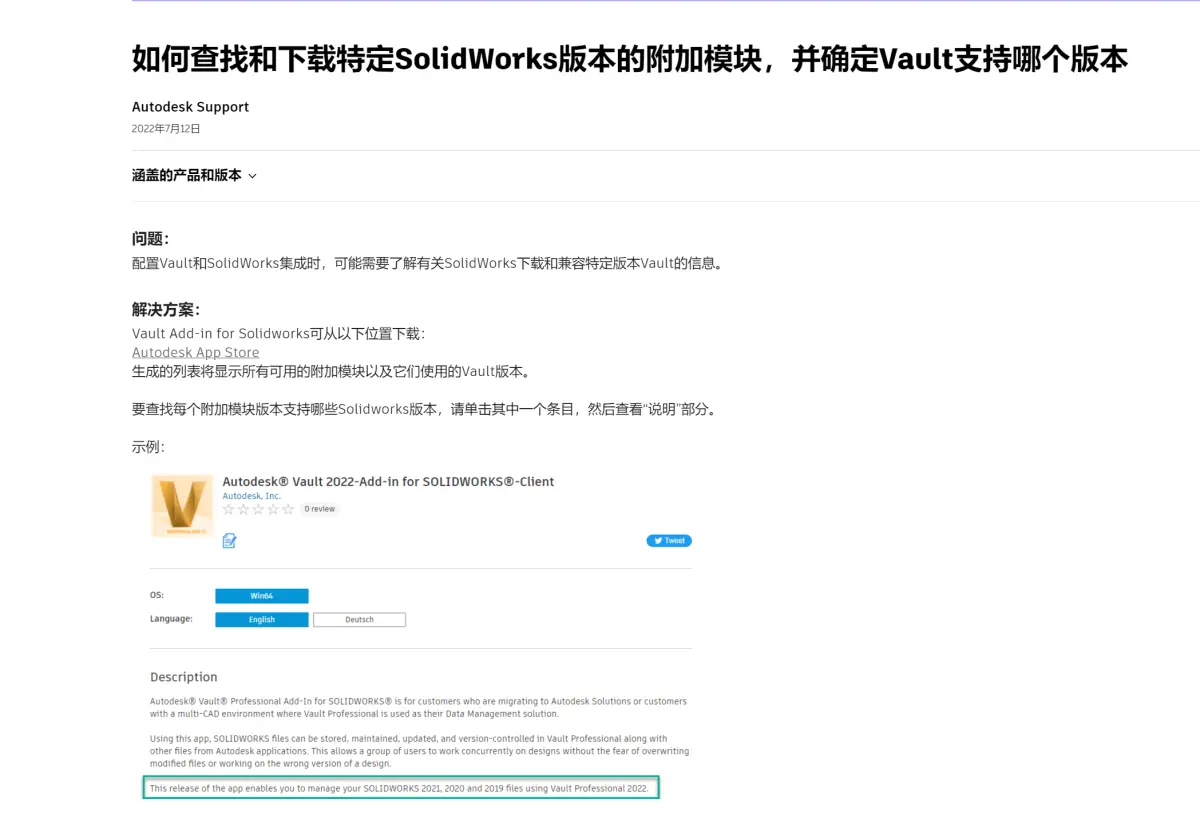
Task: Click the sentence starting 要查找每个附加模块版本
Action: pos(425,409)
